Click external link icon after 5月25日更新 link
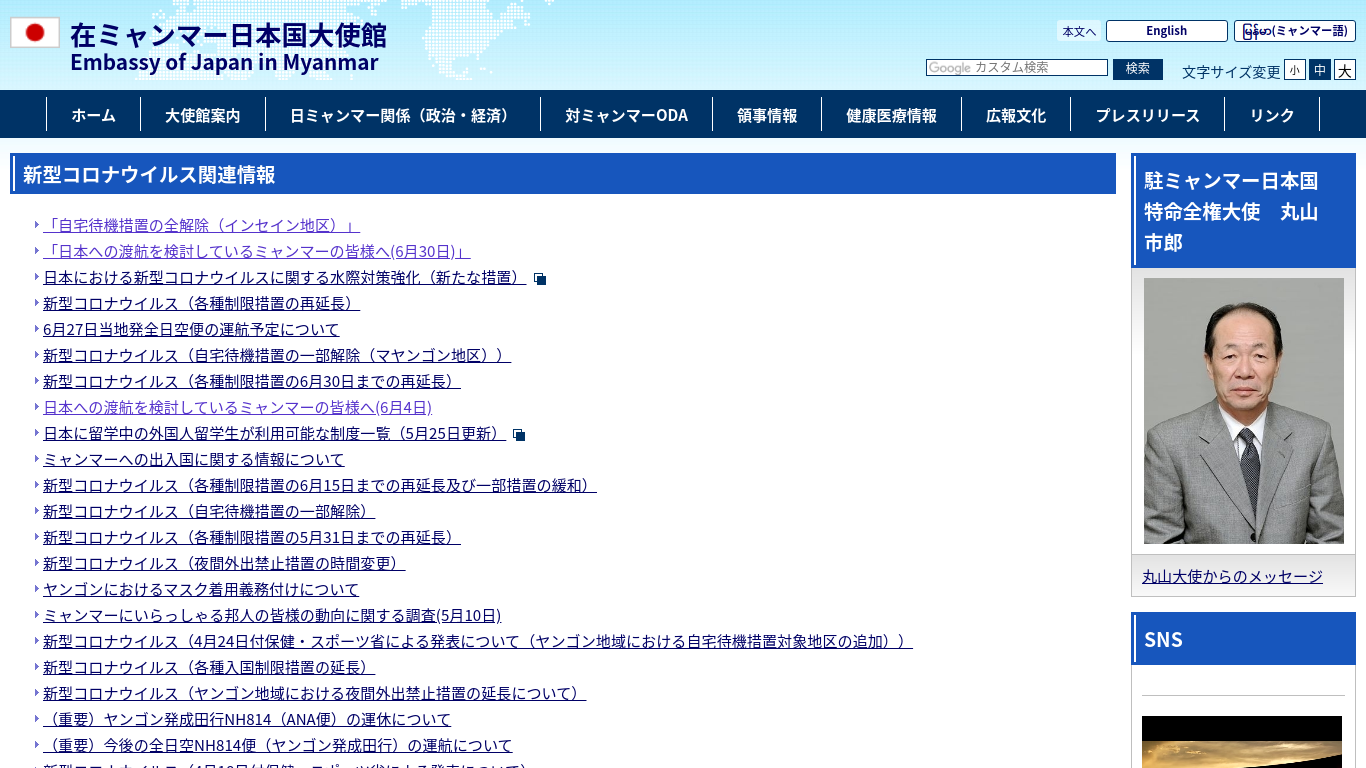The width and height of the screenshot is (1366, 768). coord(519,435)
